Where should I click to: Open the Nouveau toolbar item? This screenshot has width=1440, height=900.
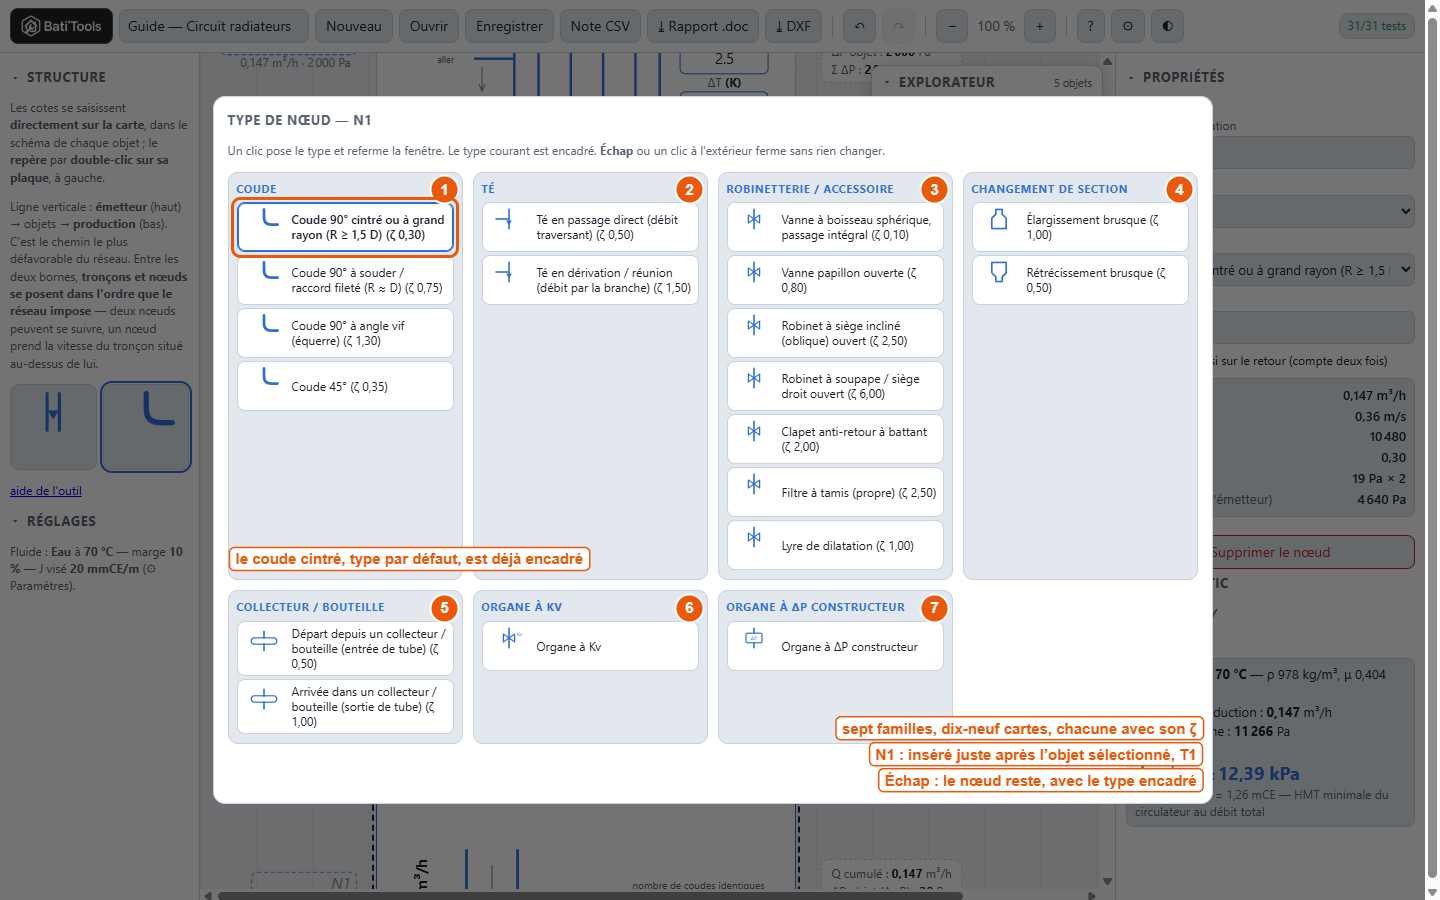pos(354,26)
